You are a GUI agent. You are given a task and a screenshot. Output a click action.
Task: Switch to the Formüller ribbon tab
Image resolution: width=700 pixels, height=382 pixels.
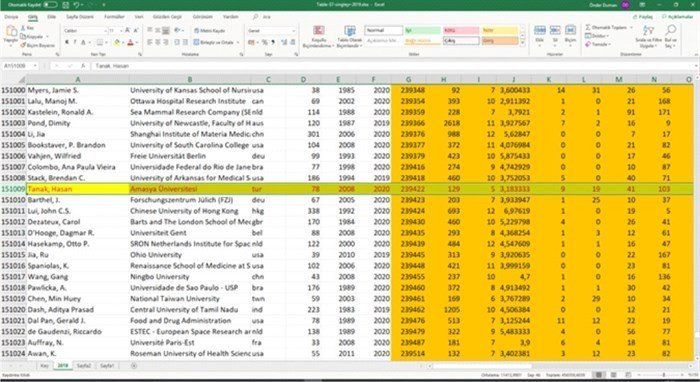click(114, 17)
